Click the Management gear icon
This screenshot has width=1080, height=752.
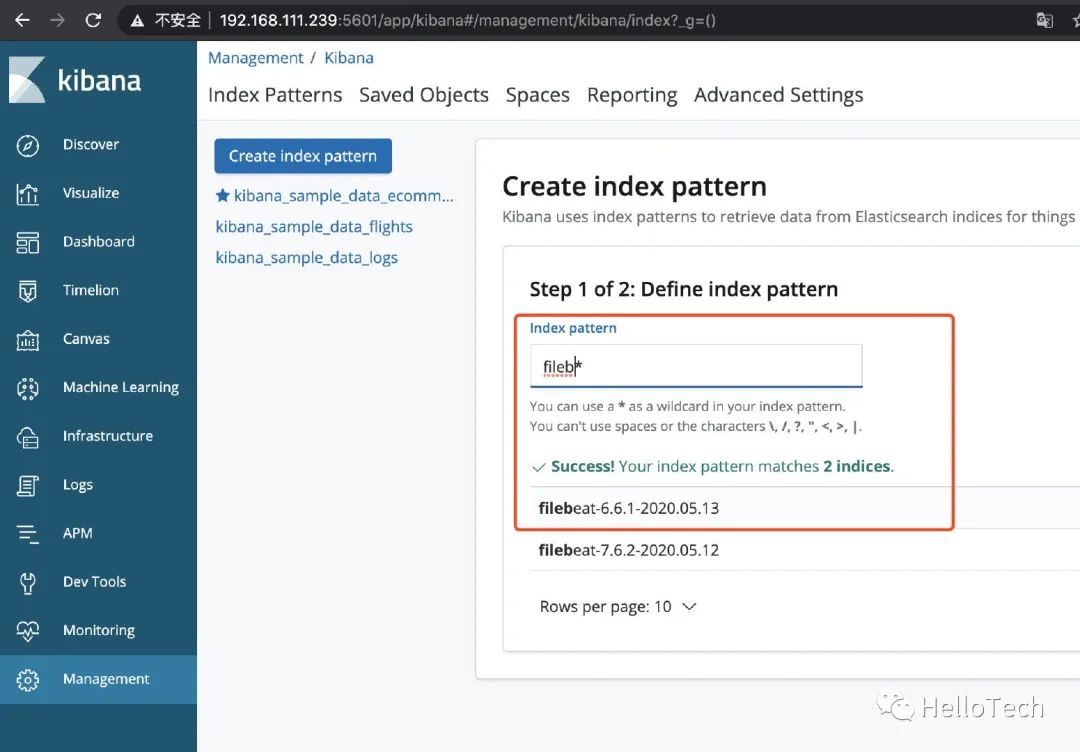(x=28, y=680)
